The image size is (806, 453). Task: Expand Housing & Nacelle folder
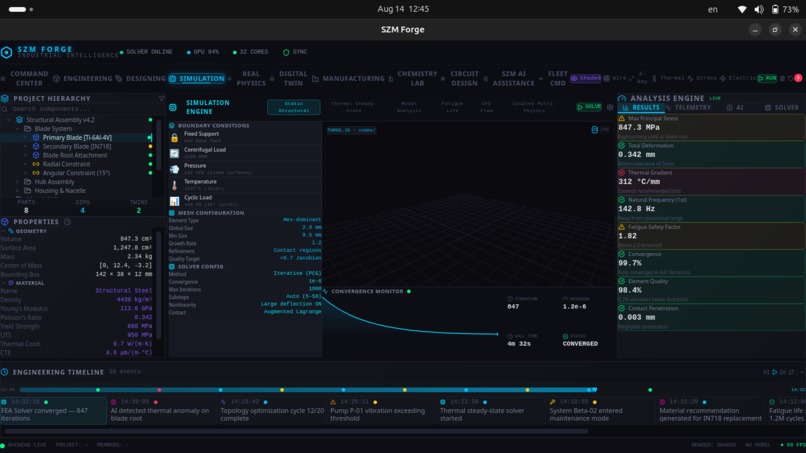[17, 190]
